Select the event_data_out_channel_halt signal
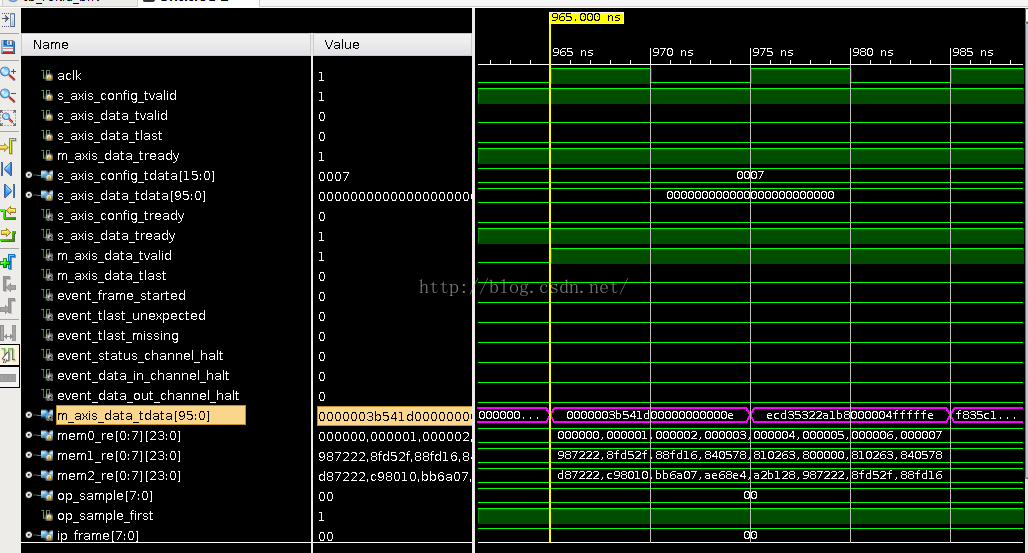 tap(148, 396)
